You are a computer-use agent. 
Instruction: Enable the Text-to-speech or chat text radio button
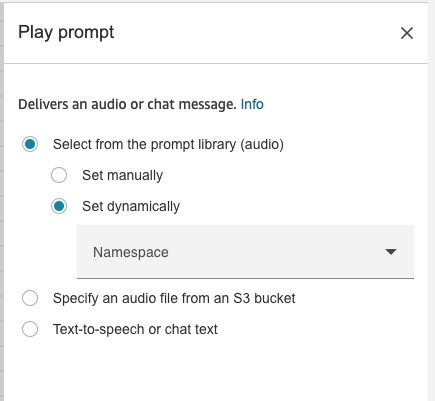click(x=30, y=329)
